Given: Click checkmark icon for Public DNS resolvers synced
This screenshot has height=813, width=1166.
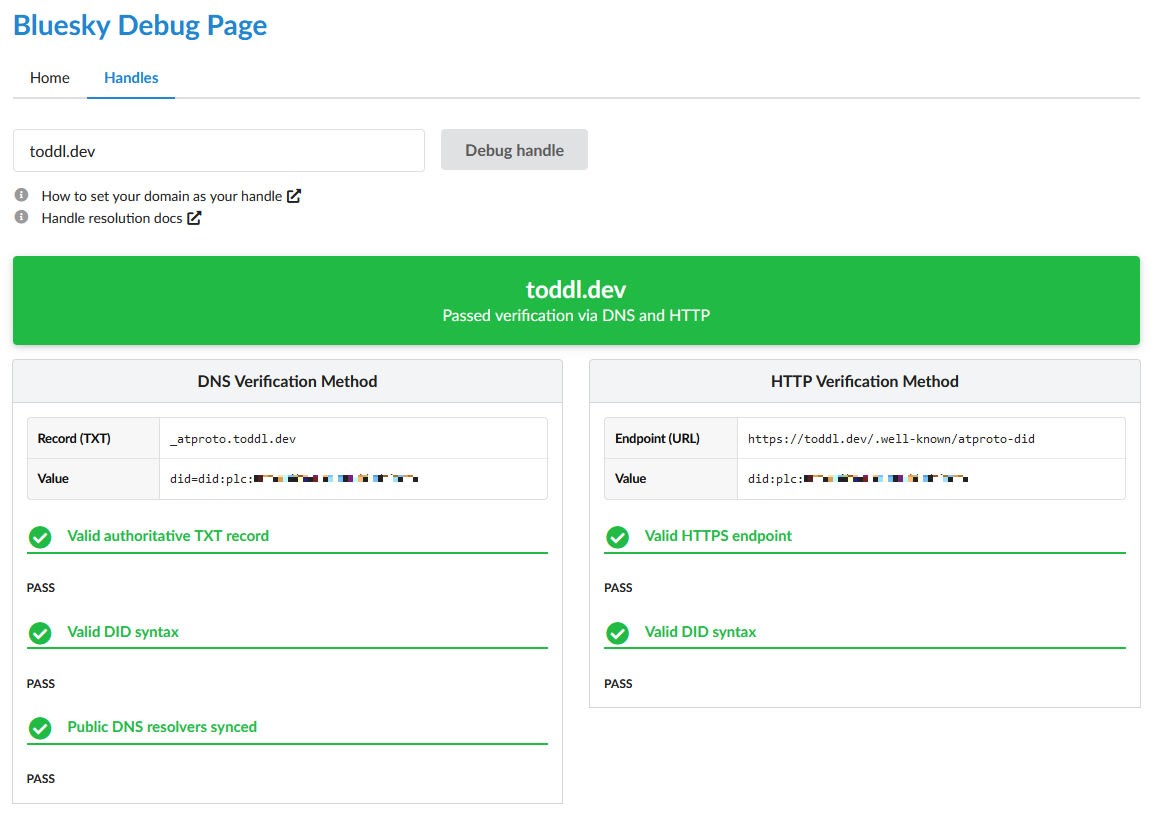Looking at the screenshot, I should 40,728.
